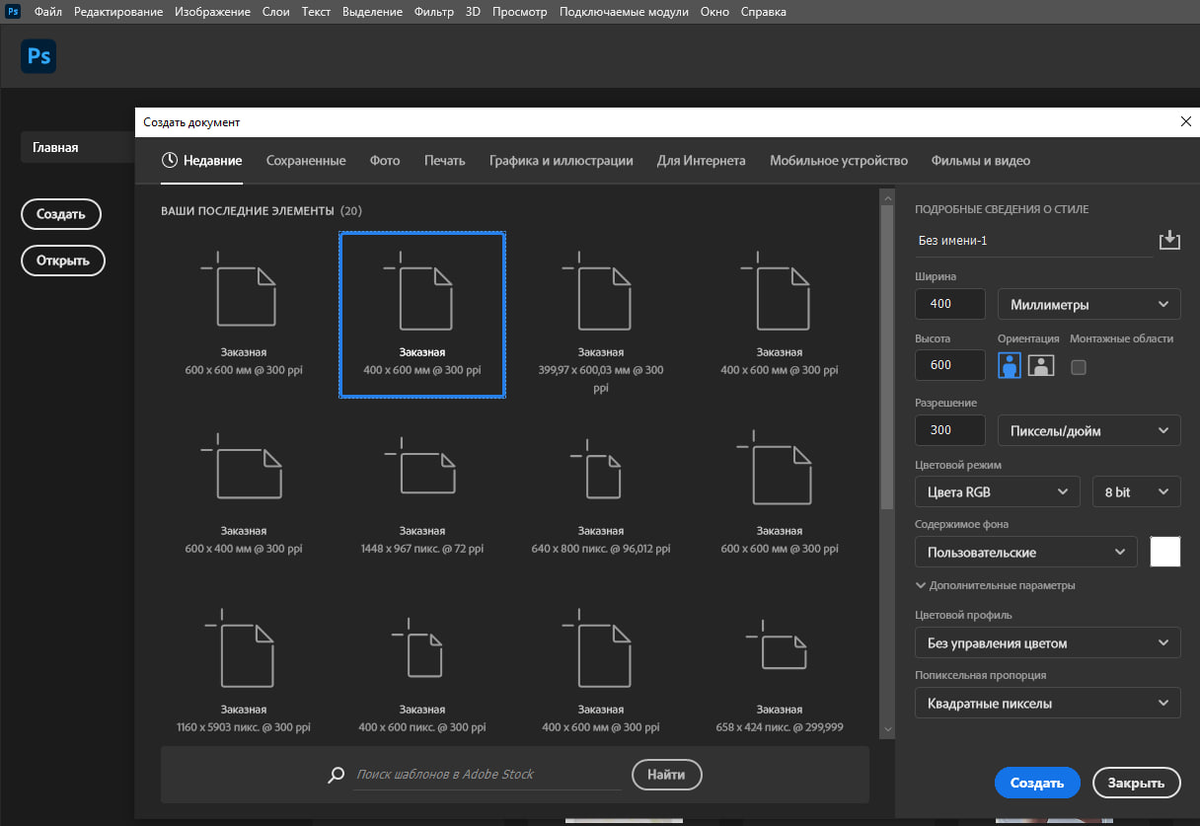Click the save preset icon beside document name
The width and height of the screenshot is (1200, 826).
(x=1169, y=240)
